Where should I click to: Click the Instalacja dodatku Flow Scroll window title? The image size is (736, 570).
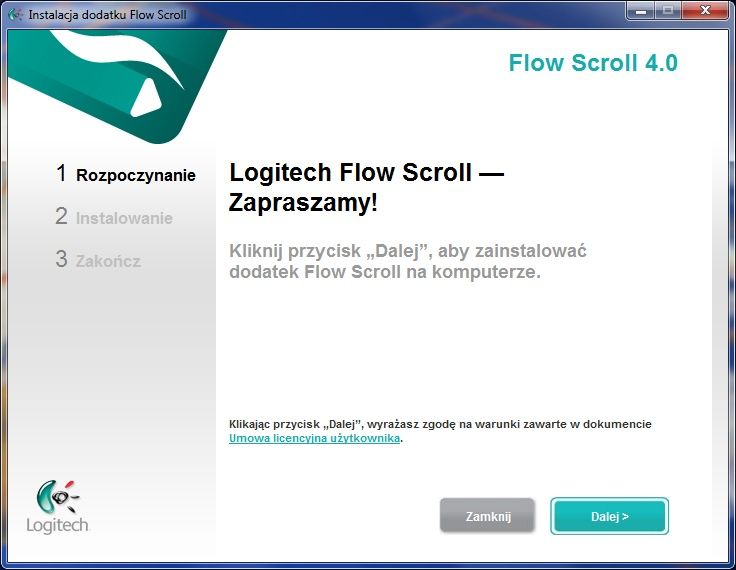[x=107, y=15]
